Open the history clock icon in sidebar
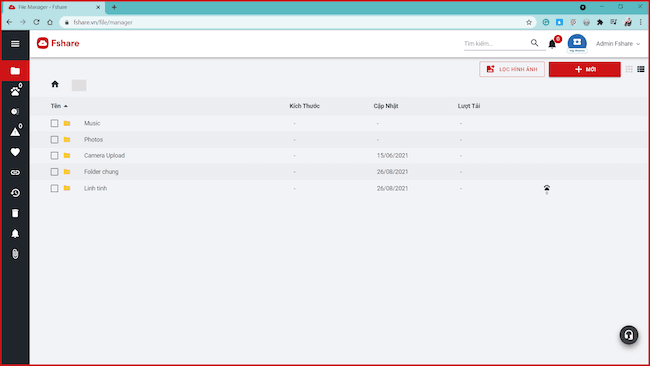 point(15,193)
